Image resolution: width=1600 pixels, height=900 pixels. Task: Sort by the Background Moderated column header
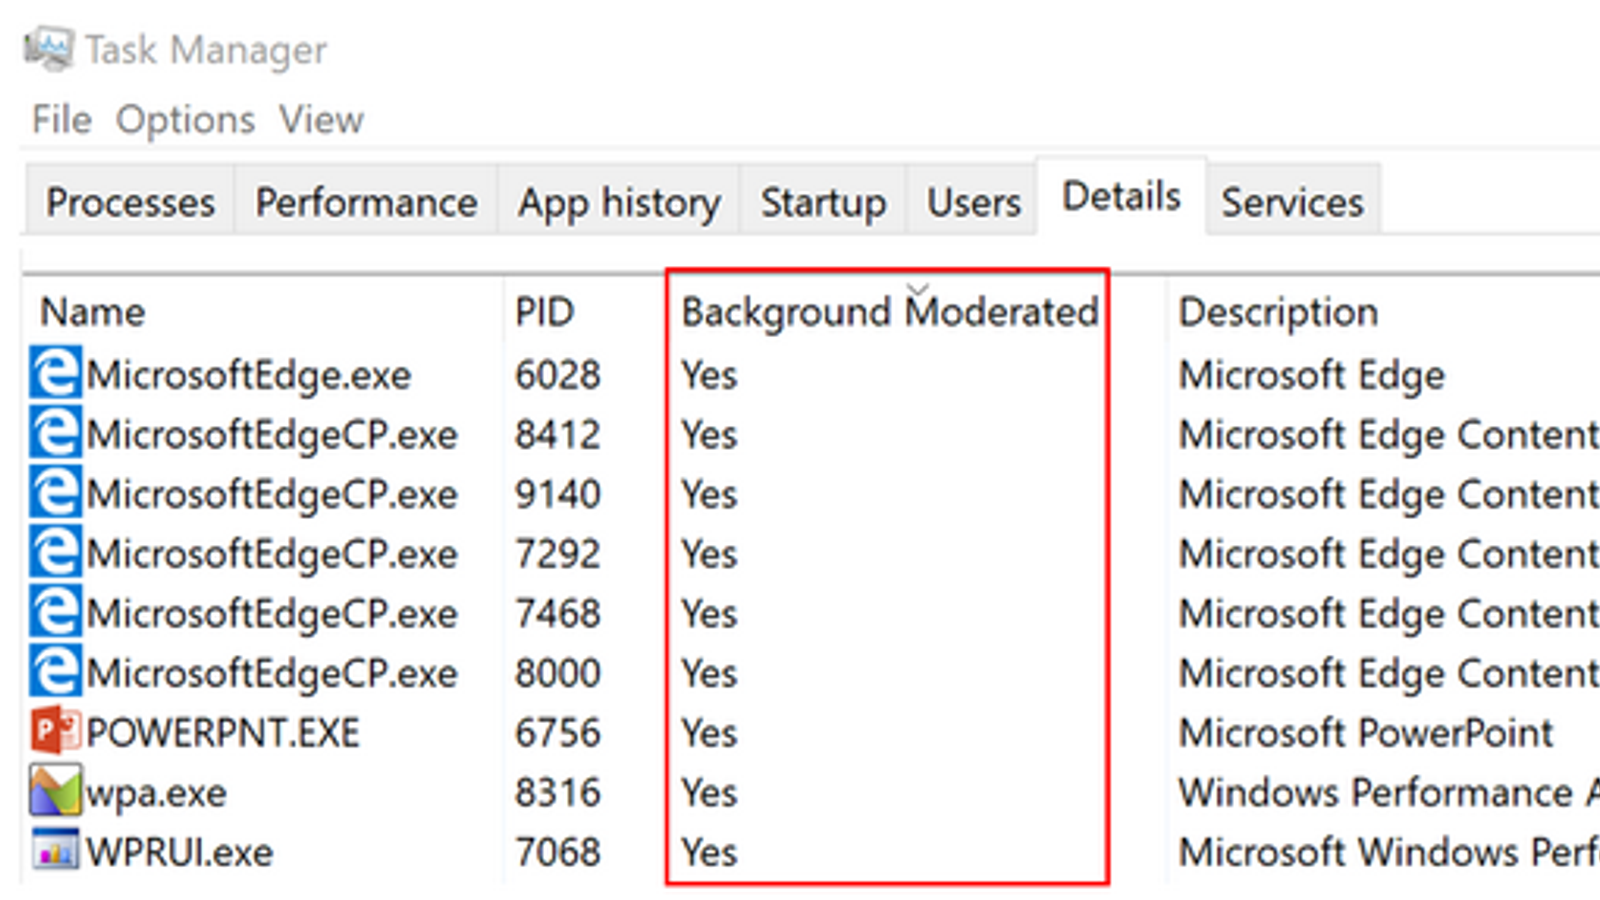tap(889, 312)
